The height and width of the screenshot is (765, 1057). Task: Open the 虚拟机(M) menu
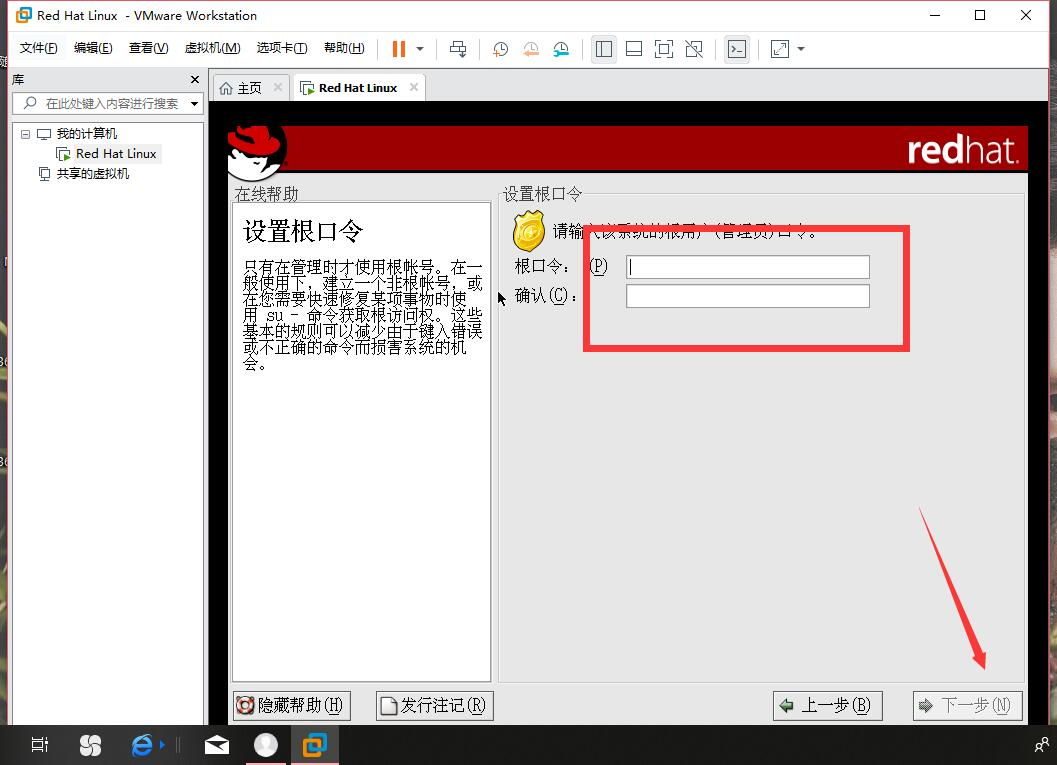(x=212, y=48)
